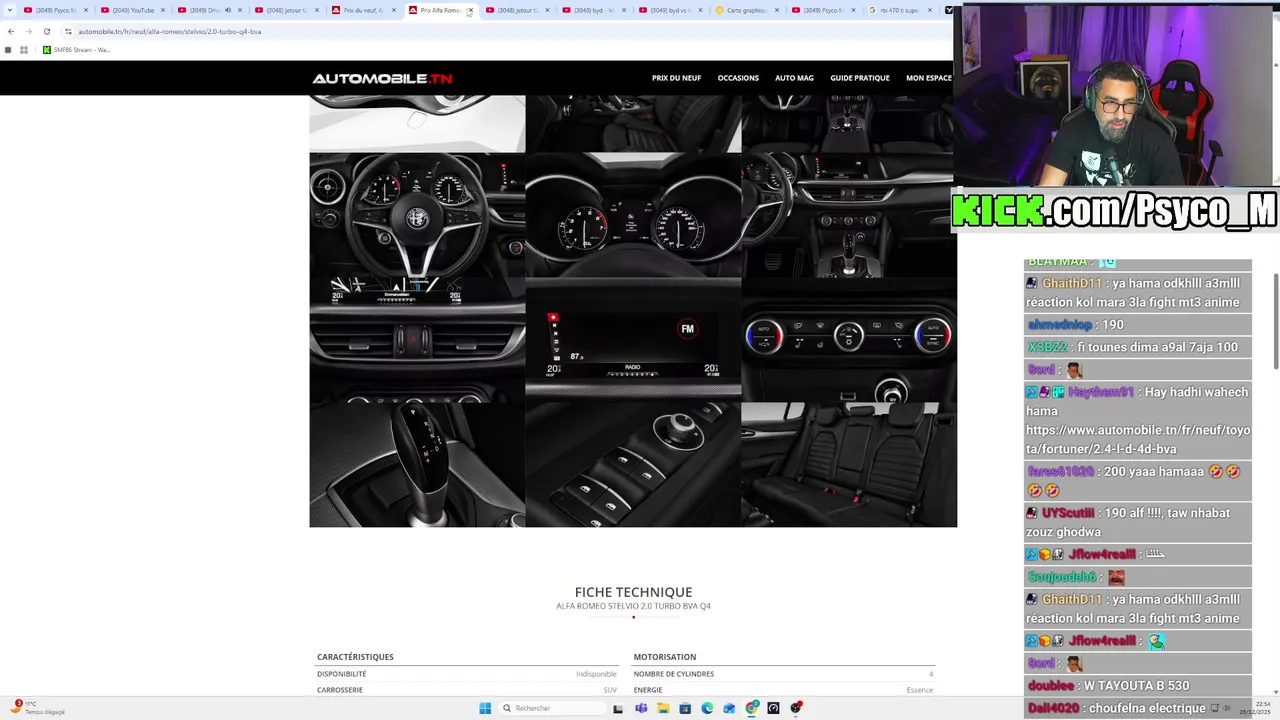Click the Windows Start button
Image resolution: width=1280 pixels, height=720 pixels.
(x=485, y=708)
